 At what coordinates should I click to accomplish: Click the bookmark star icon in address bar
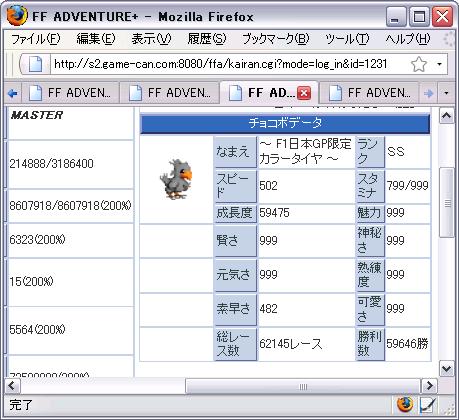click(419, 64)
